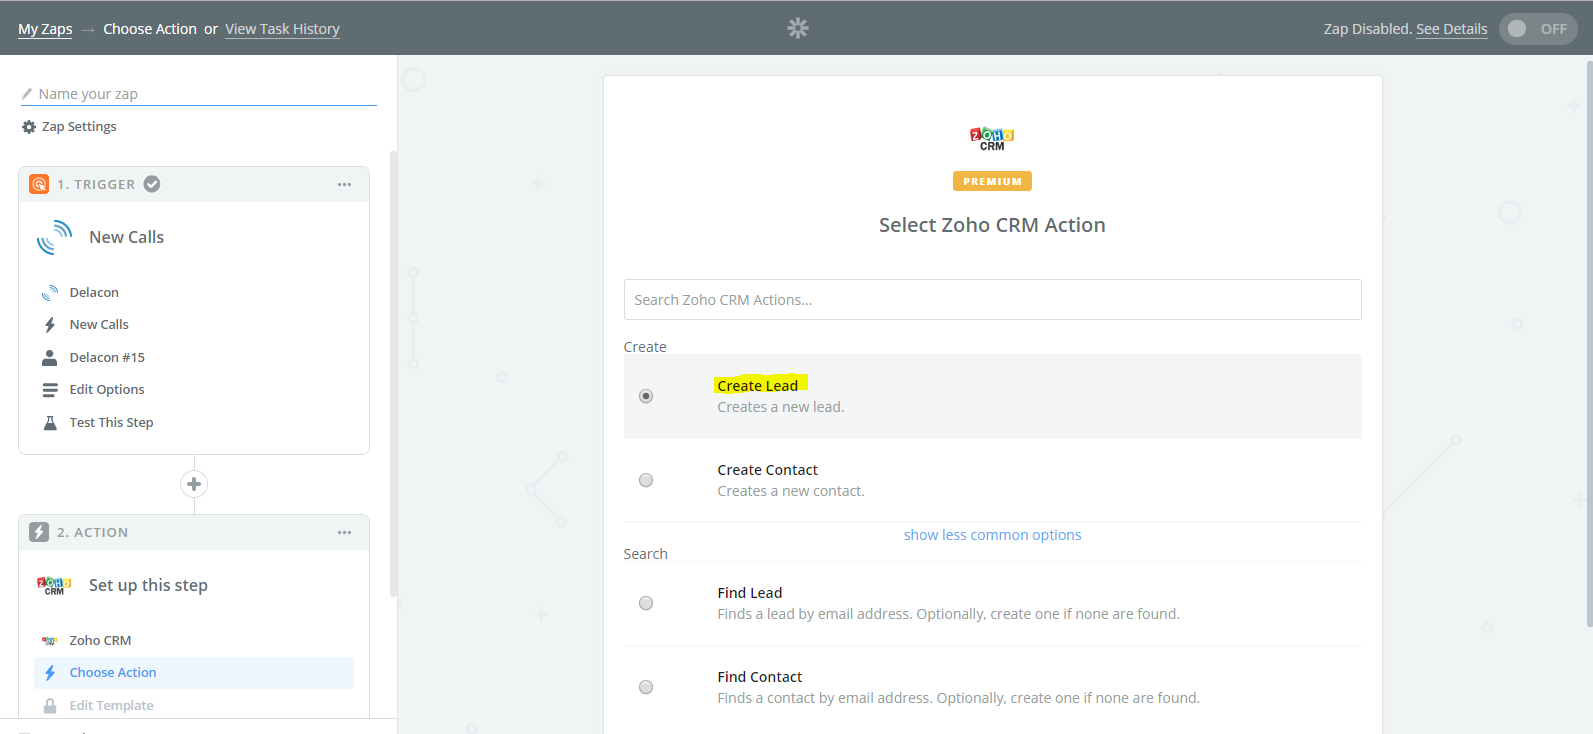Open the action step three-dot menu
Screen dimensions: 1593x734
click(344, 532)
